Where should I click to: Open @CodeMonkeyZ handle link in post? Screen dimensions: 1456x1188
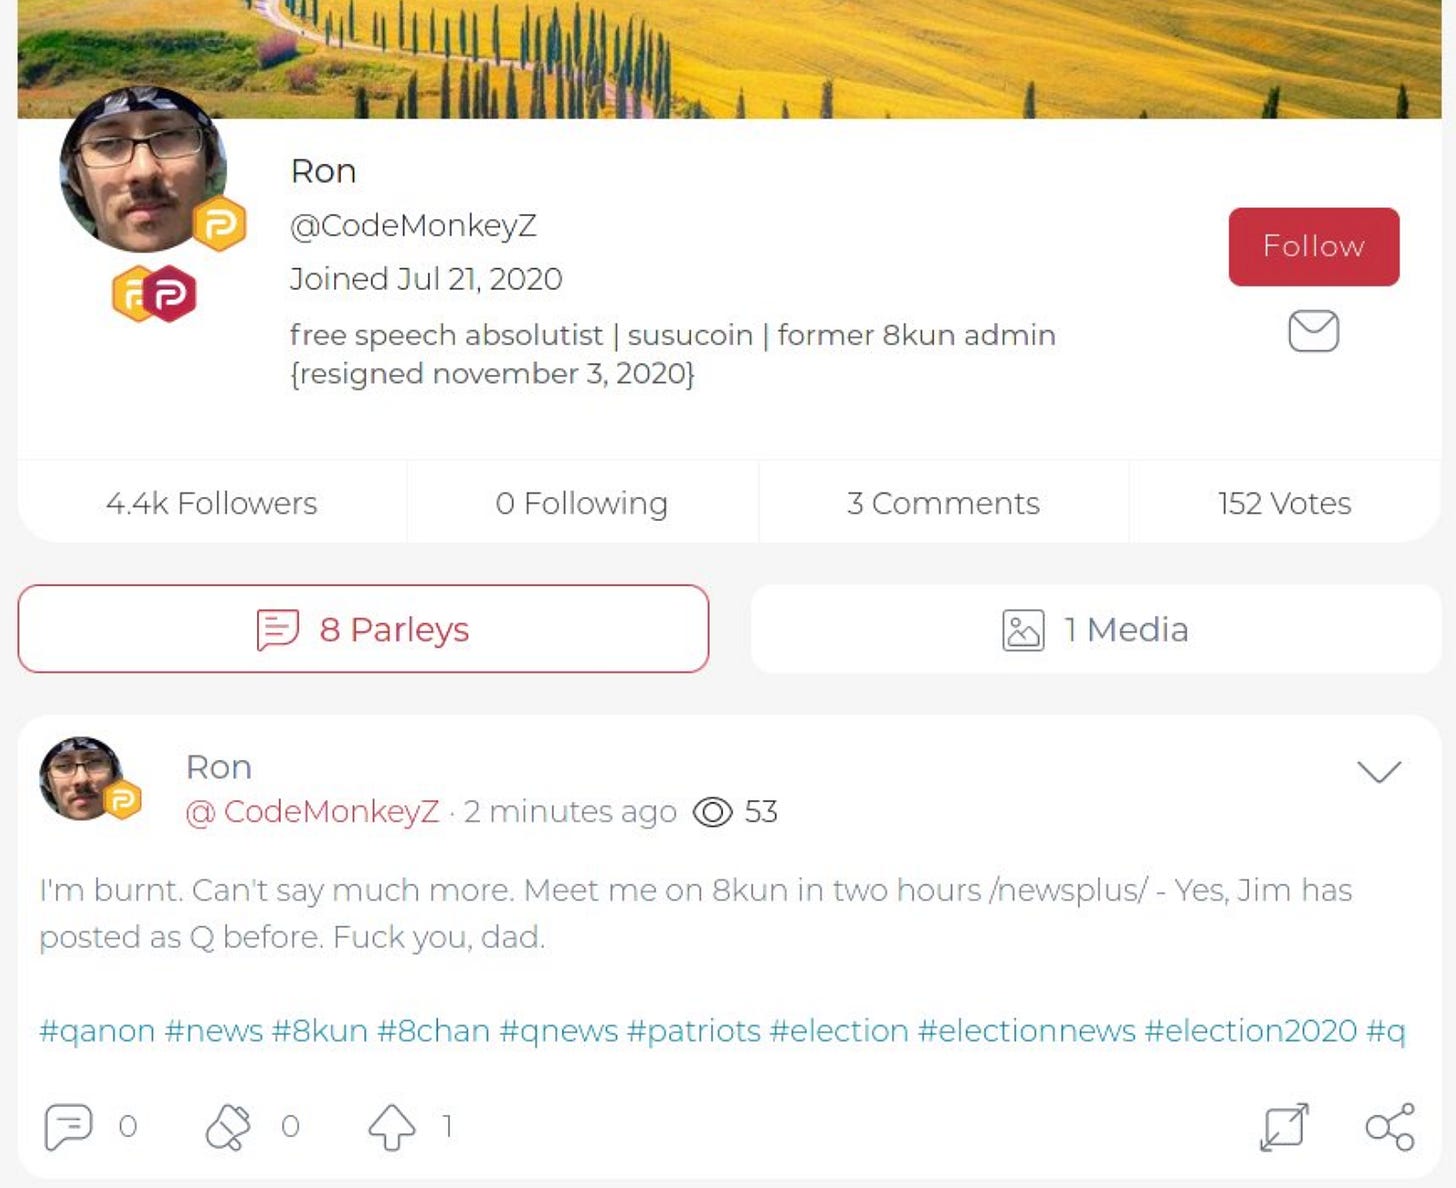pyautogui.click(x=312, y=811)
